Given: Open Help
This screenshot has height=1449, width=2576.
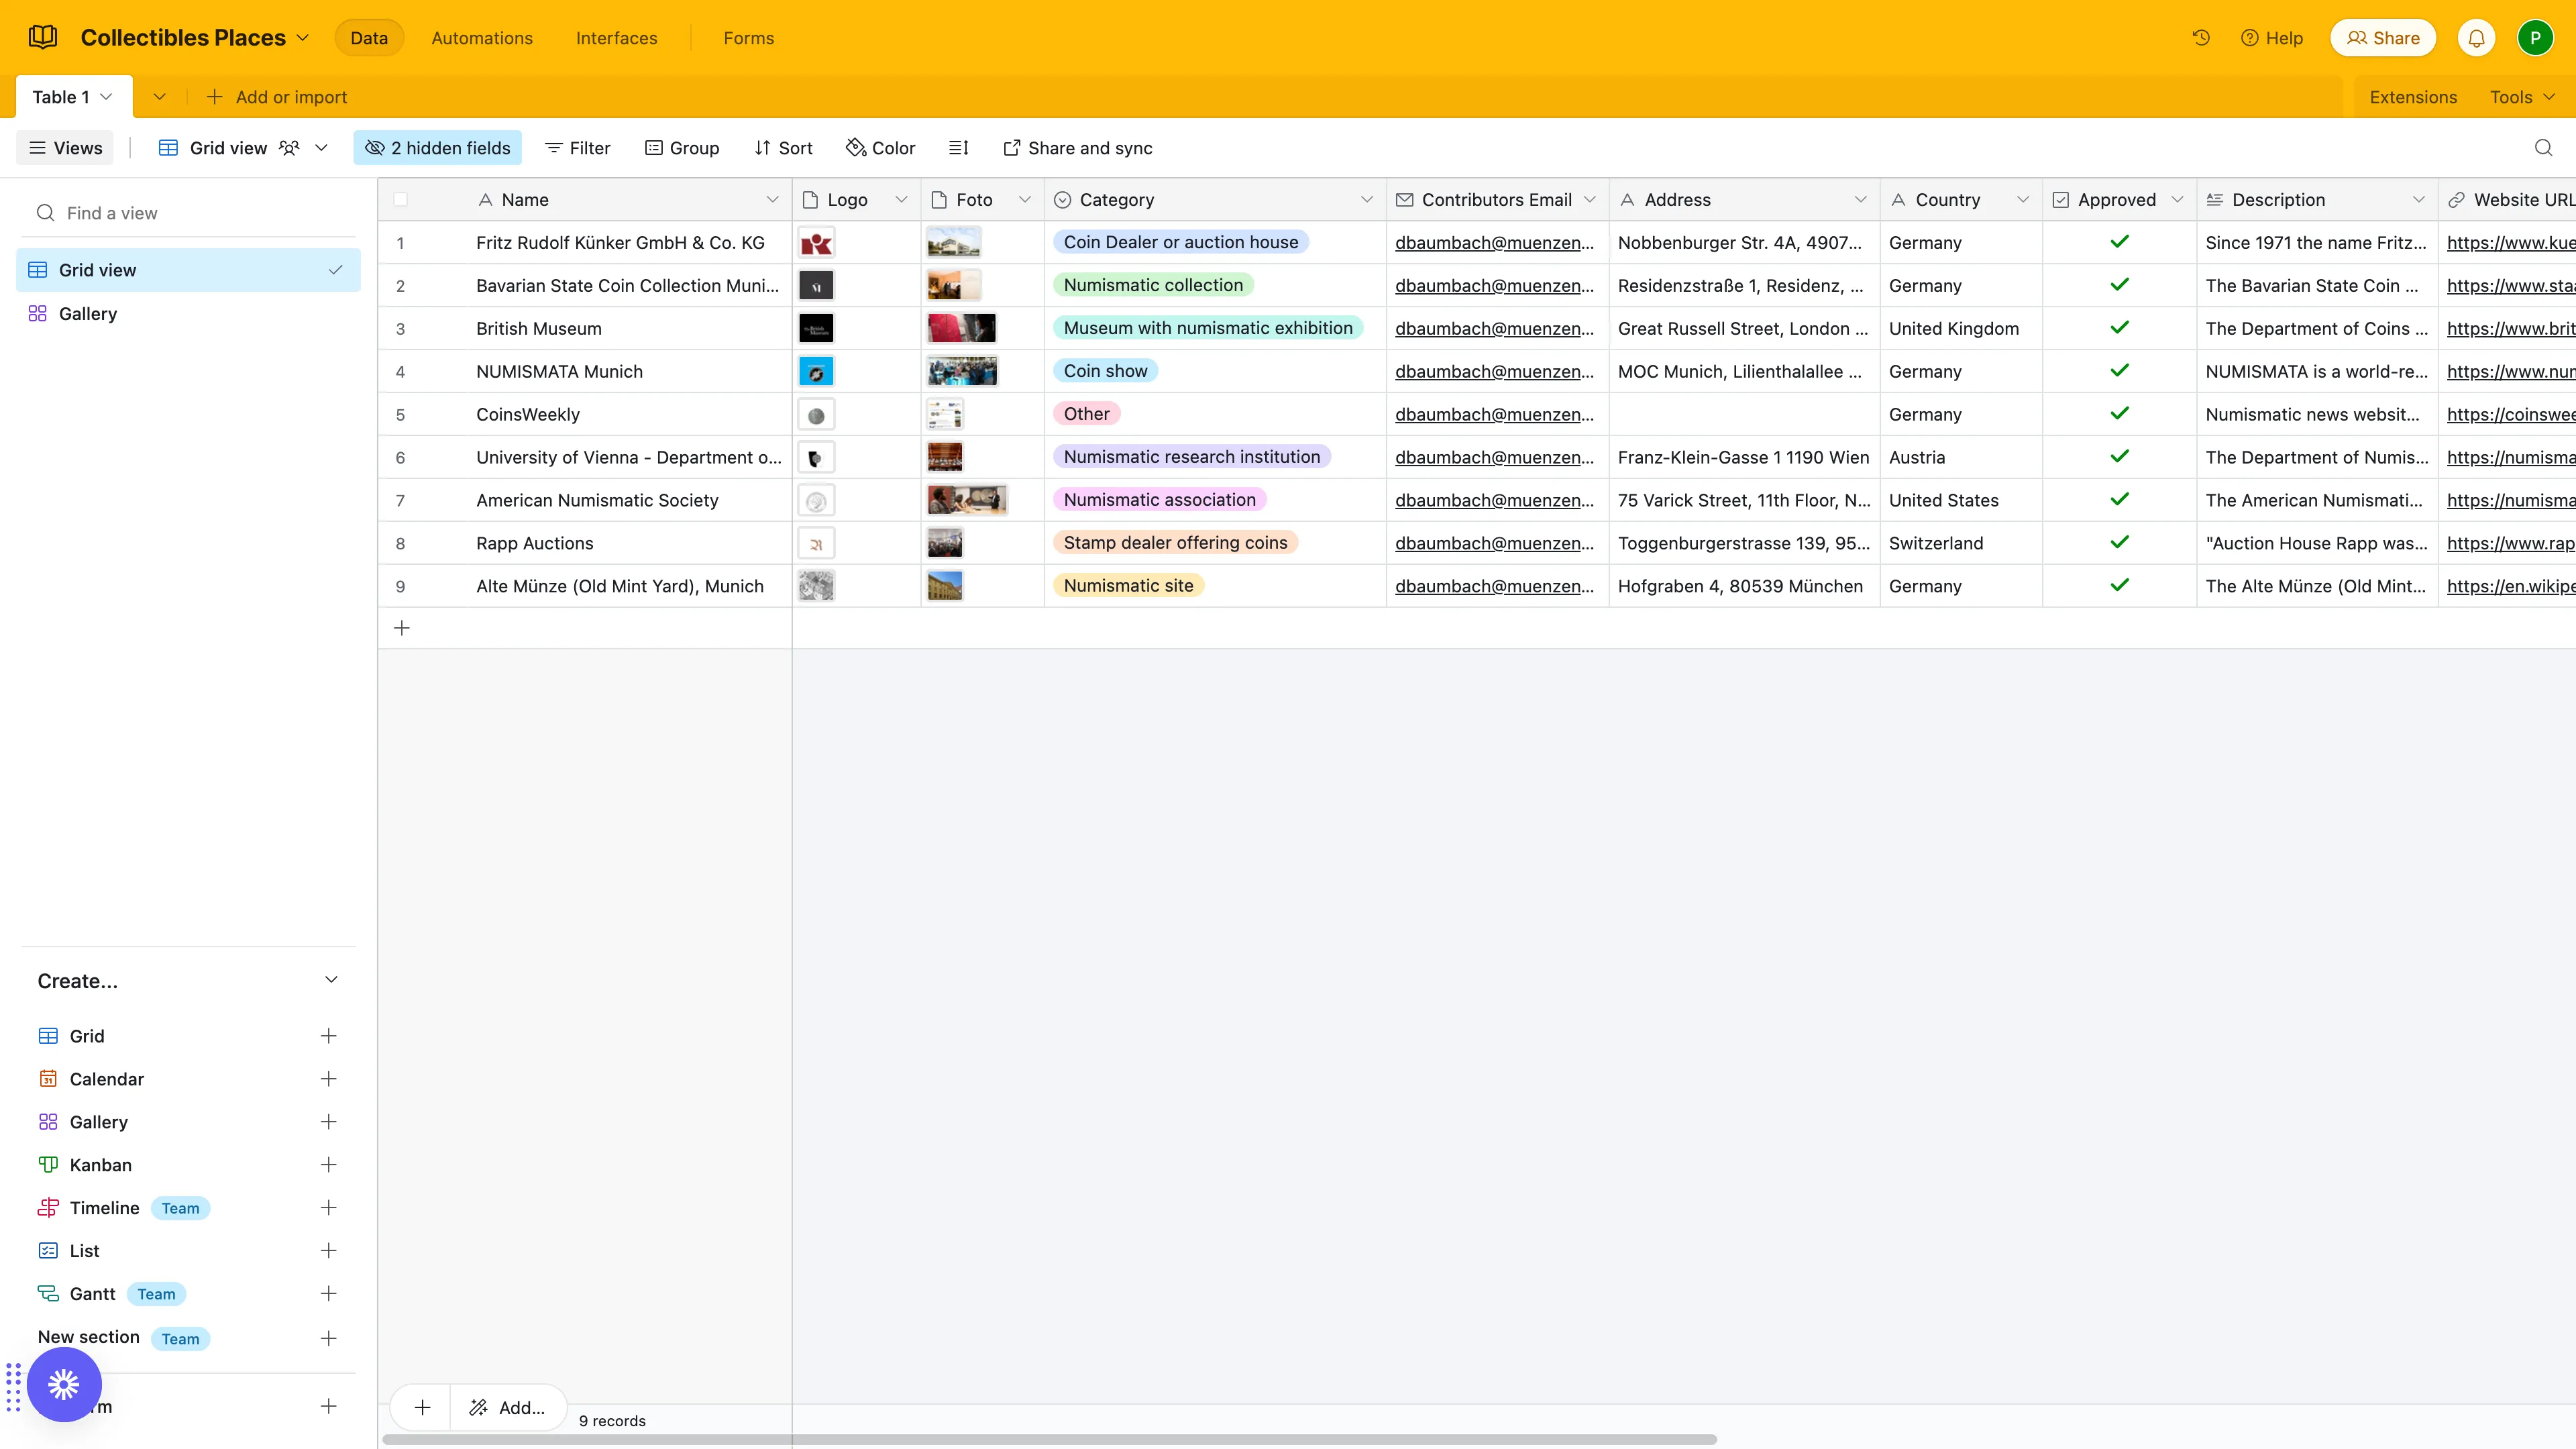Looking at the screenshot, I should [x=2271, y=38].
